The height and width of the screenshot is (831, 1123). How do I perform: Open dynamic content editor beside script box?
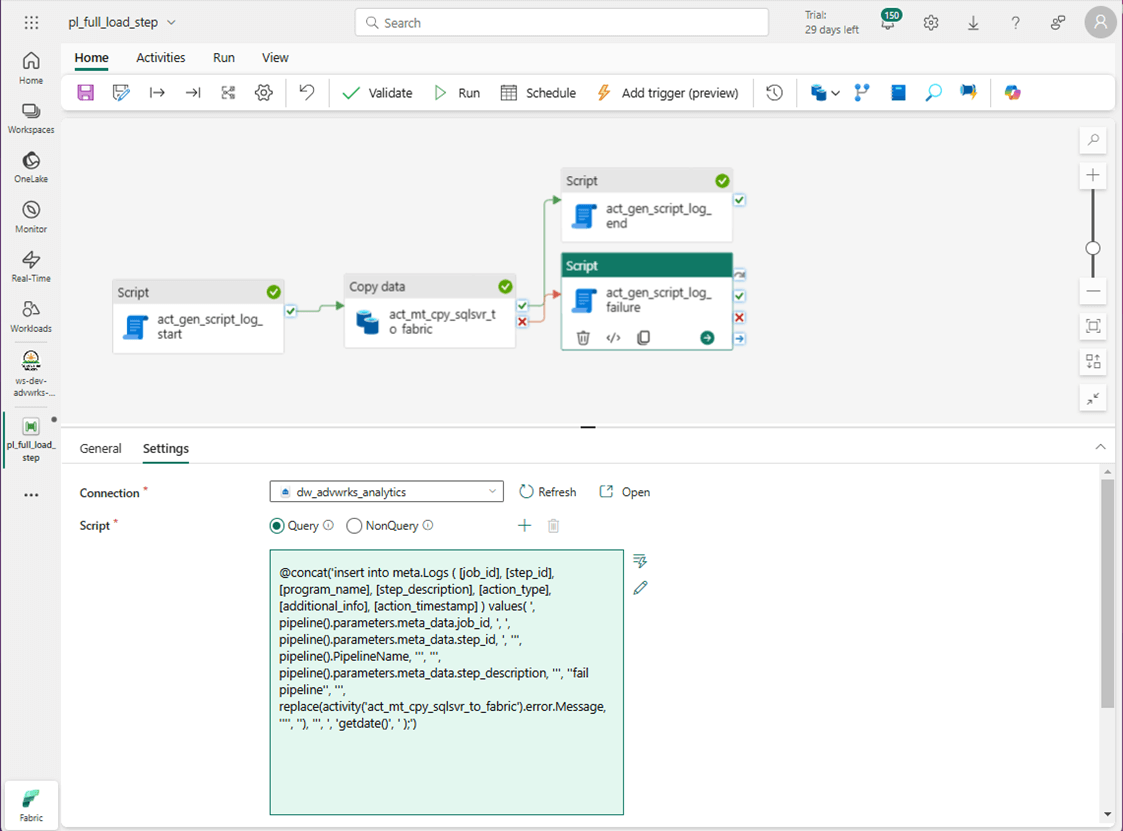640,560
